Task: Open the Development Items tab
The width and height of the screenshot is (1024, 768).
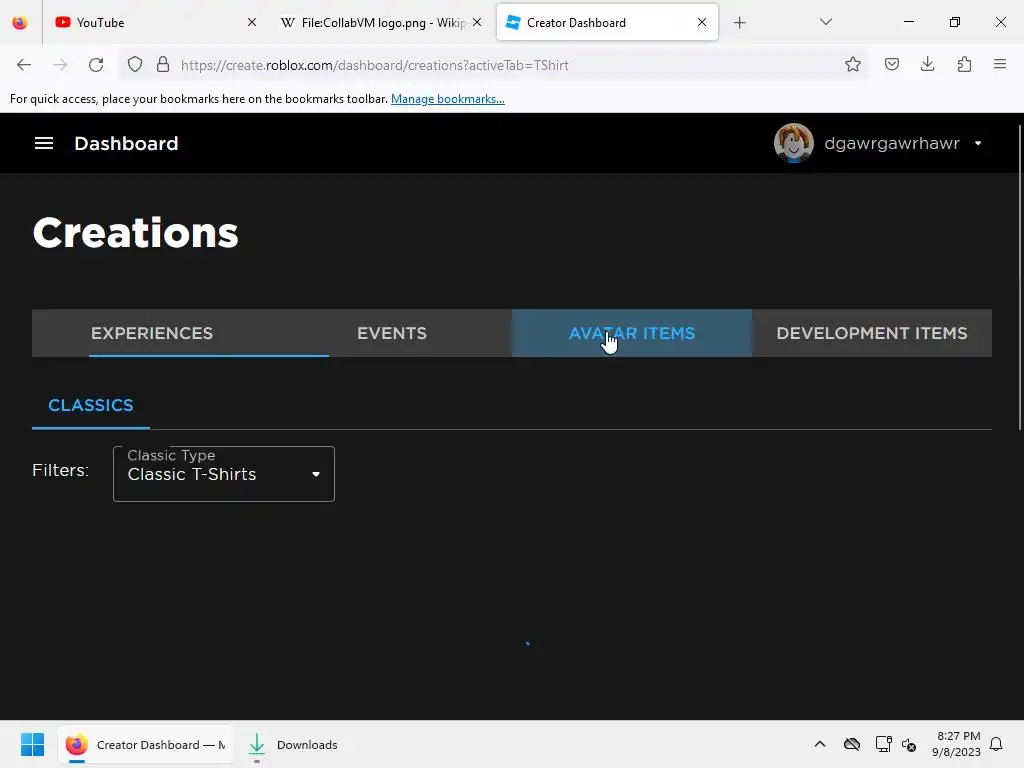Action: 872,333
